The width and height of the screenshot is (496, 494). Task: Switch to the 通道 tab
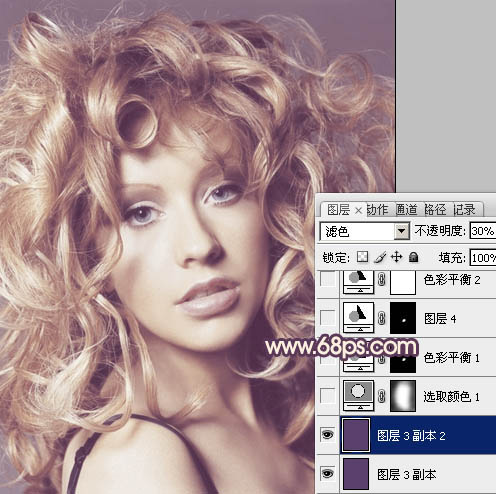[x=407, y=210]
